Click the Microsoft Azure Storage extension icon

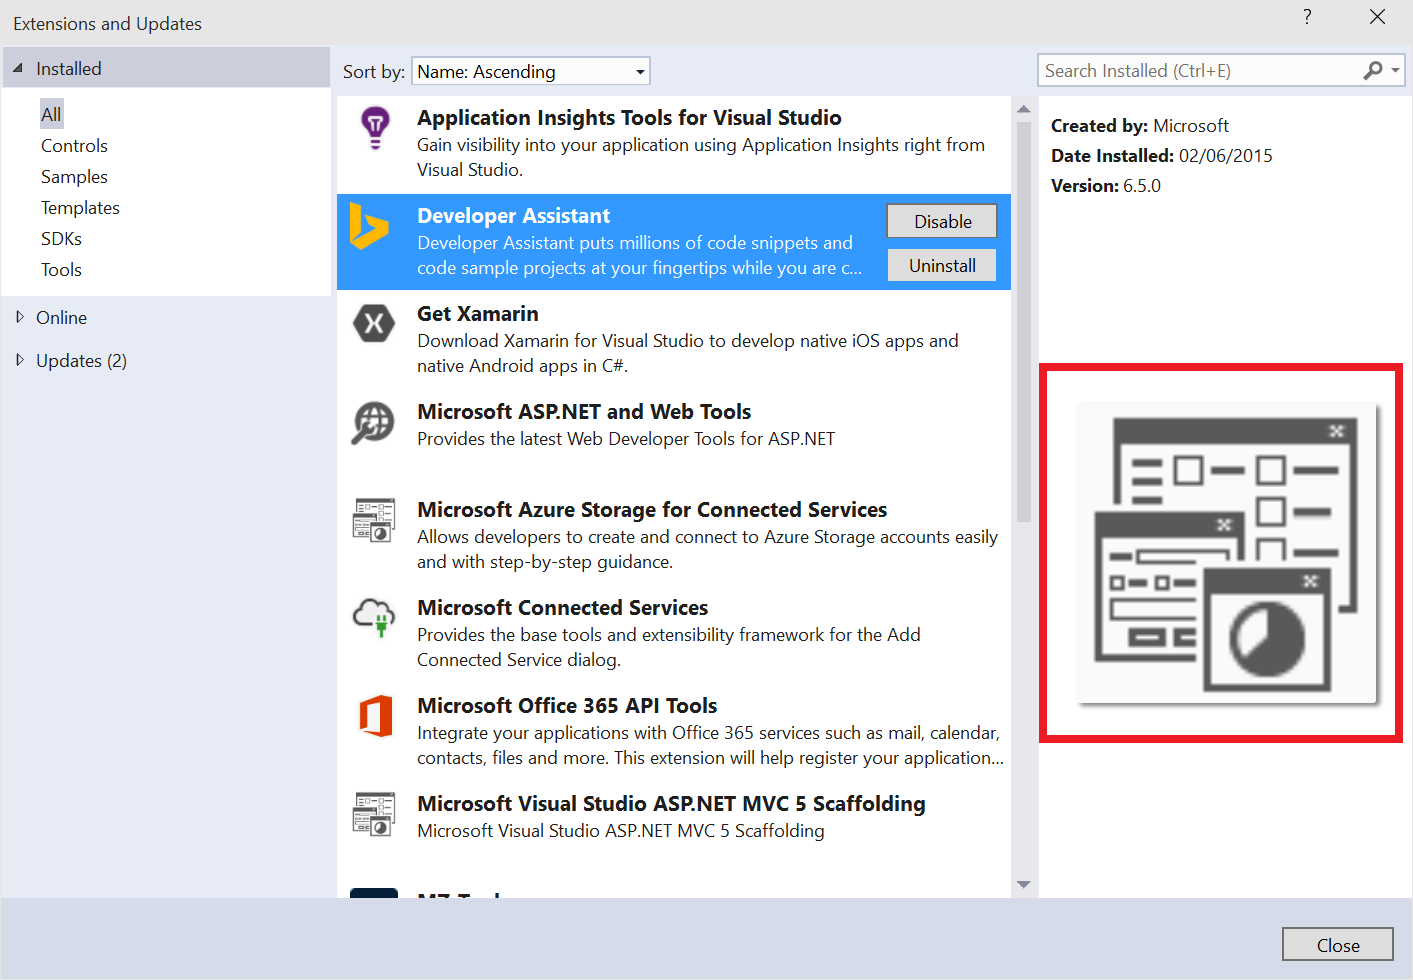[374, 520]
